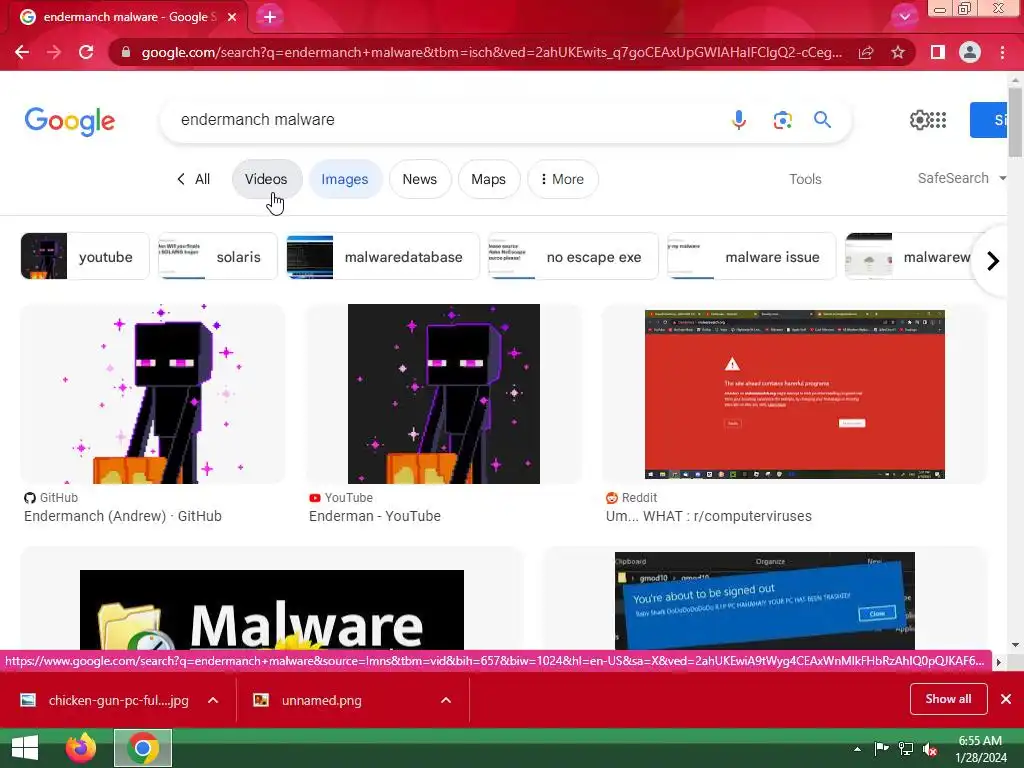Screen dimensions: 1024x768
Task: Click the vertical scrollbar thumb
Action: (x=1015, y=122)
